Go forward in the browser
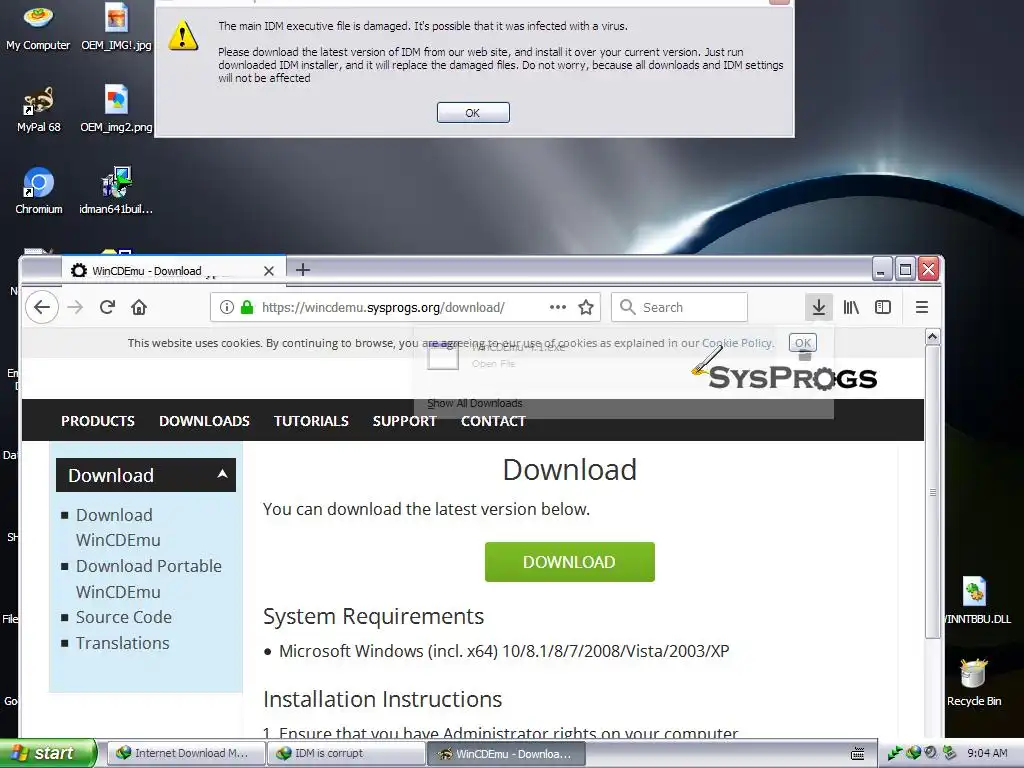Viewport: 1024px width, 768px height. tap(75, 307)
